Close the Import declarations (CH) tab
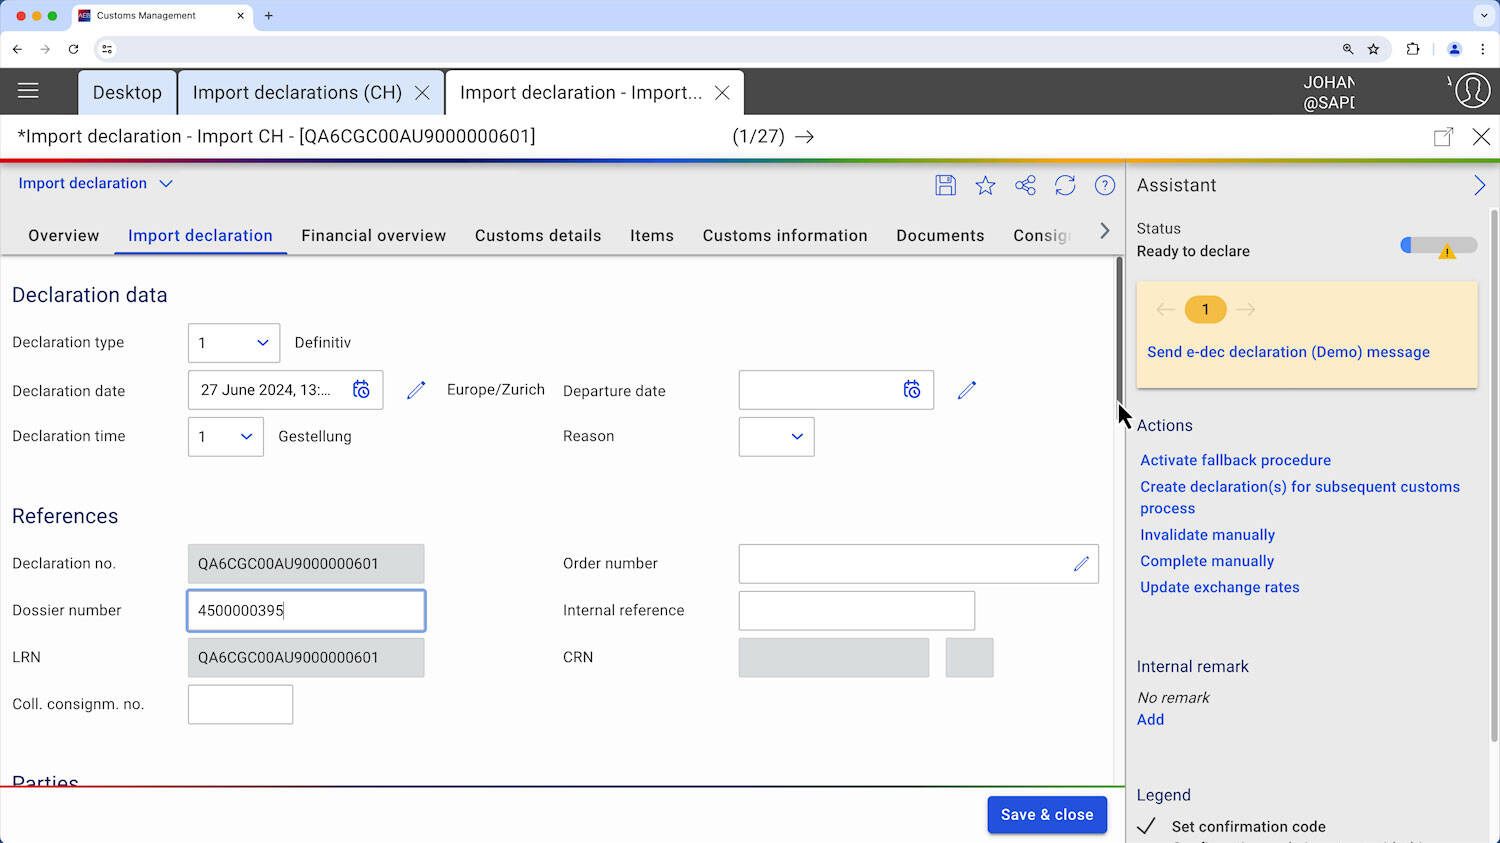The image size is (1500, 843). [x=422, y=93]
